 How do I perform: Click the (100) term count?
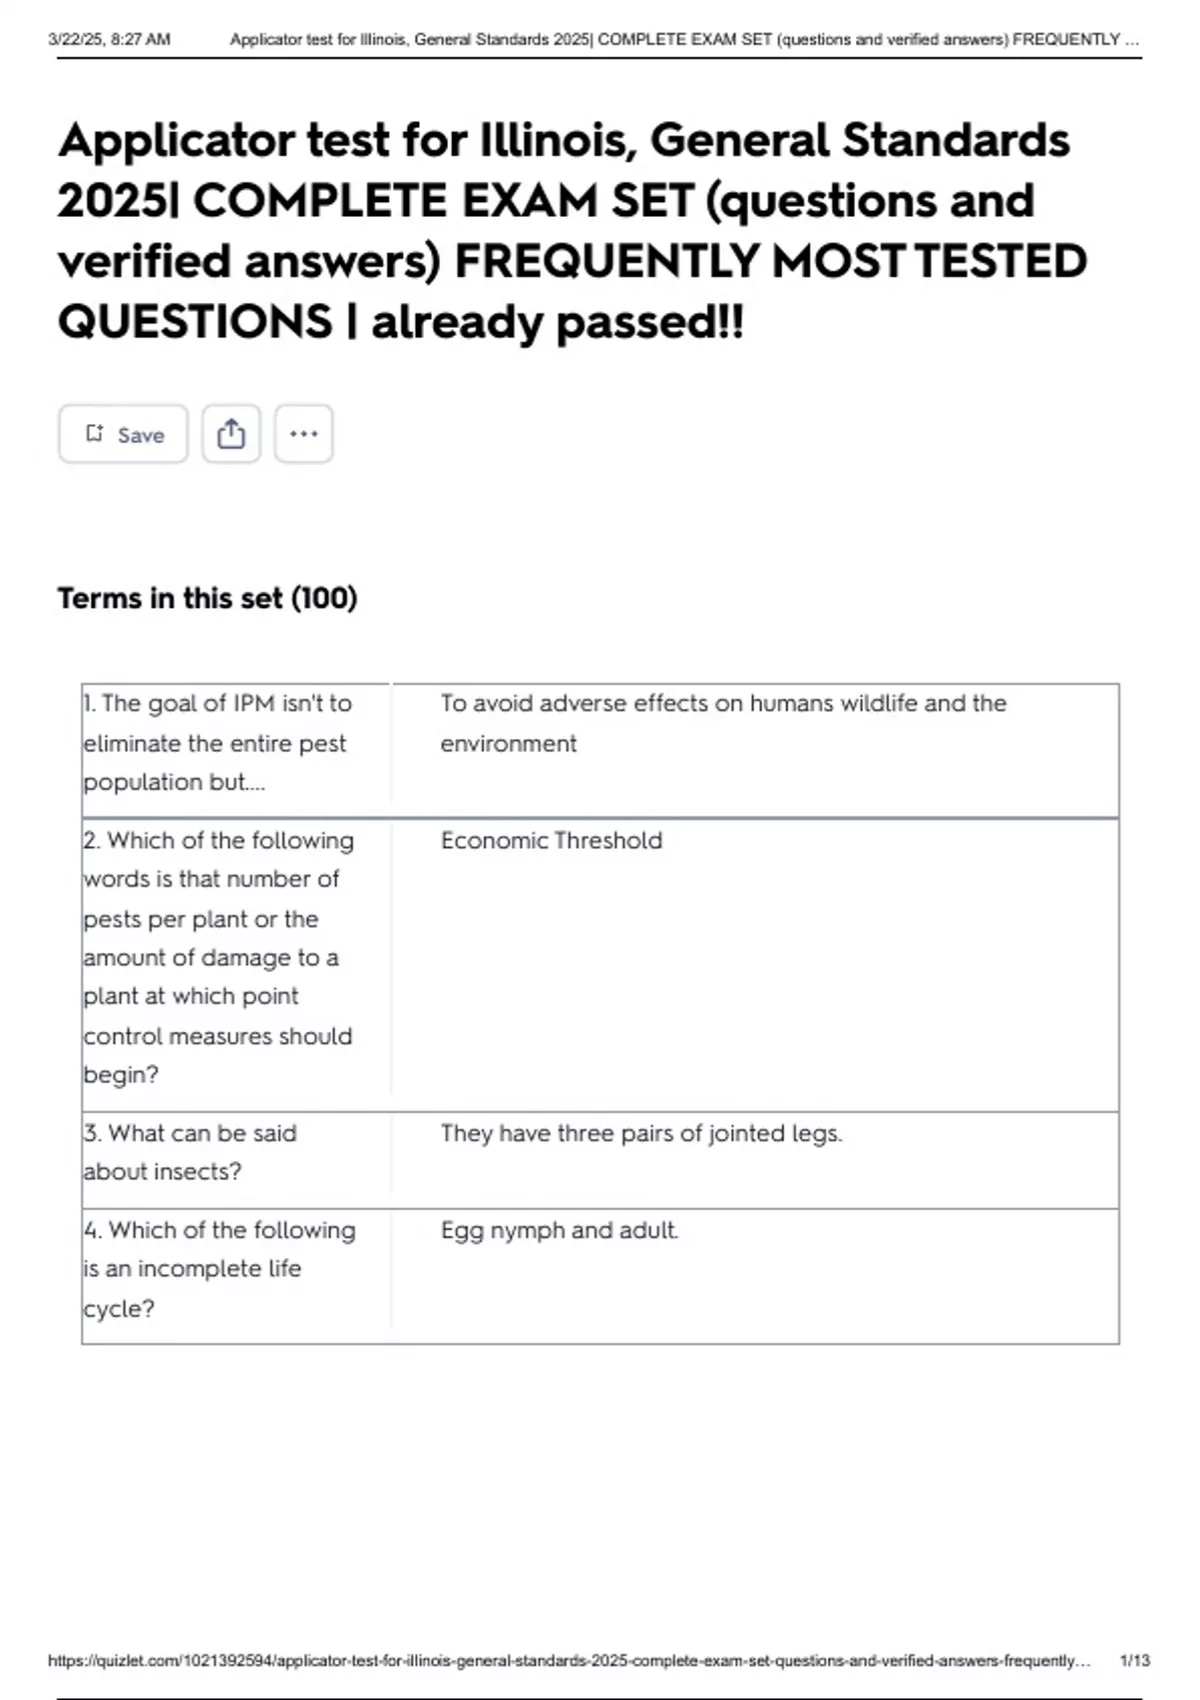click(324, 598)
